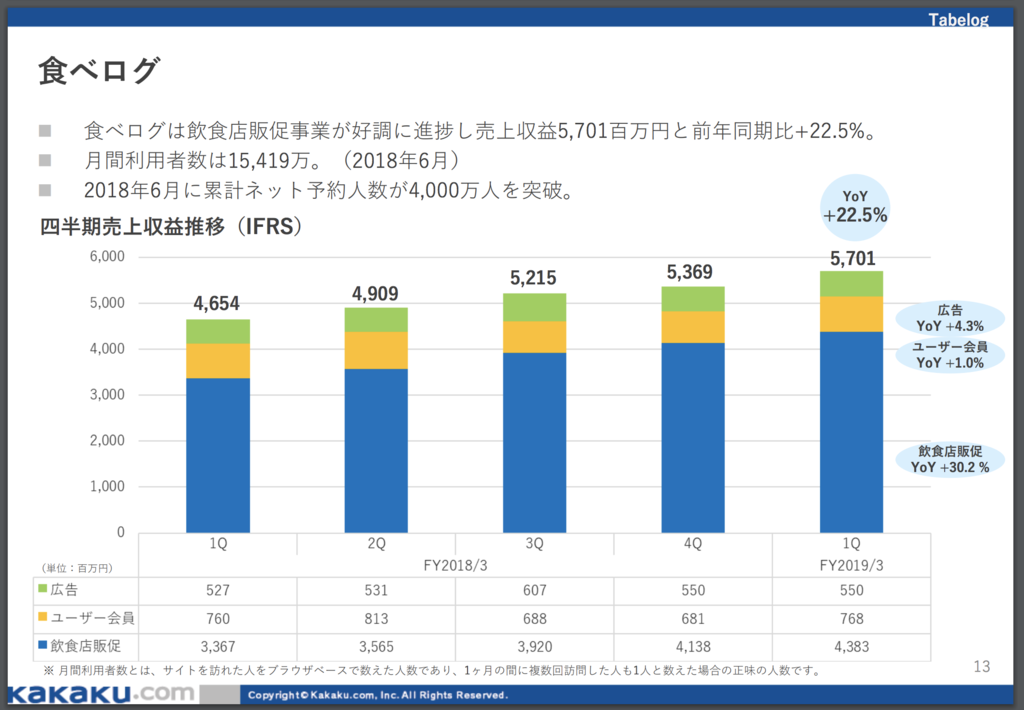The height and width of the screenshot is (710, 1024).
Task: Click the 527 advertising table cell
Action: (217, 590)
